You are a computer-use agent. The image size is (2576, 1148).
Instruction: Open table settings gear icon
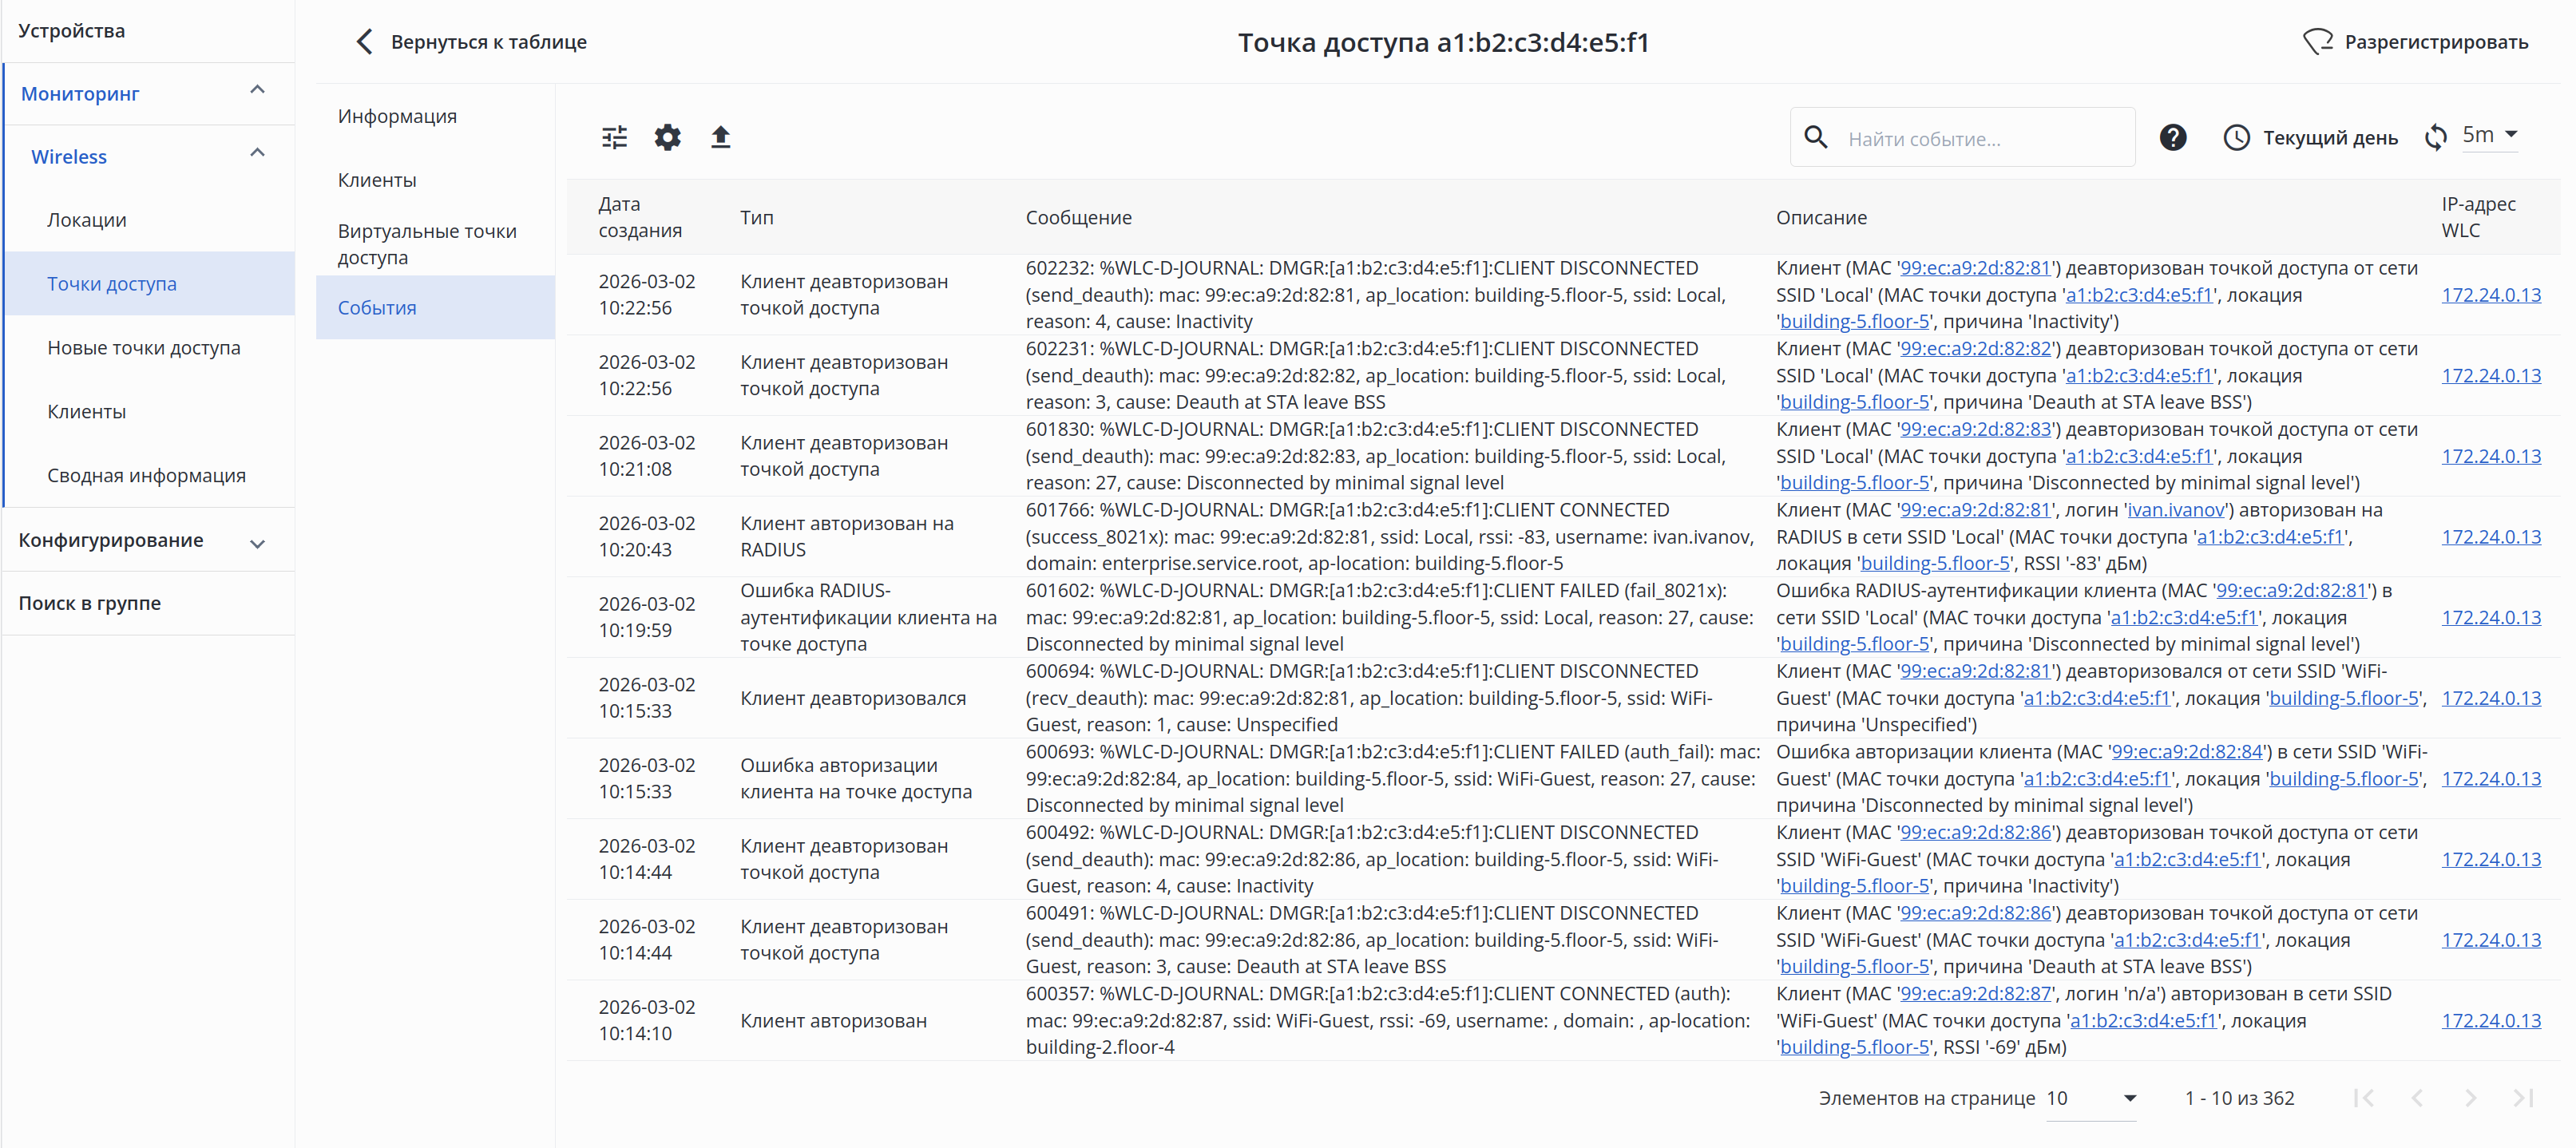[x=667, y=137]
